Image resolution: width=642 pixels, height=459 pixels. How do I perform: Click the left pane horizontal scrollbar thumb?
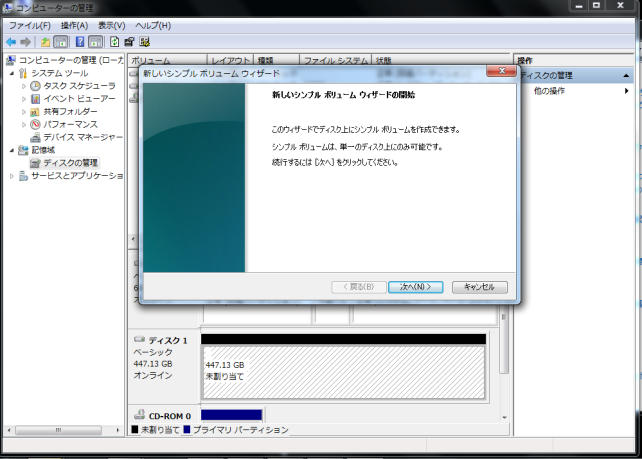click(58, 430)
